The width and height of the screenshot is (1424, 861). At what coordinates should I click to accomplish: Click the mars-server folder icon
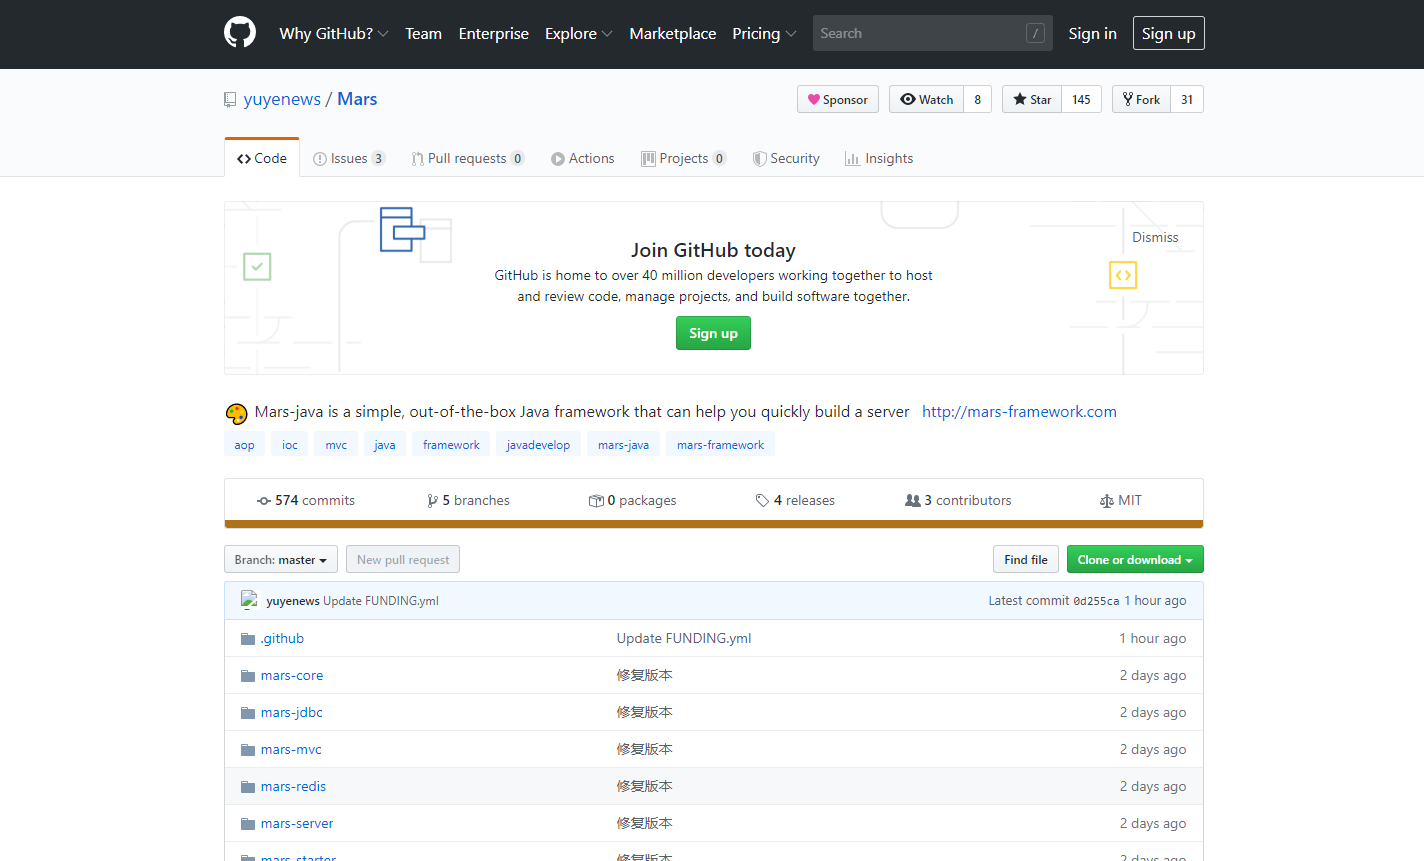tap(248, 823)
